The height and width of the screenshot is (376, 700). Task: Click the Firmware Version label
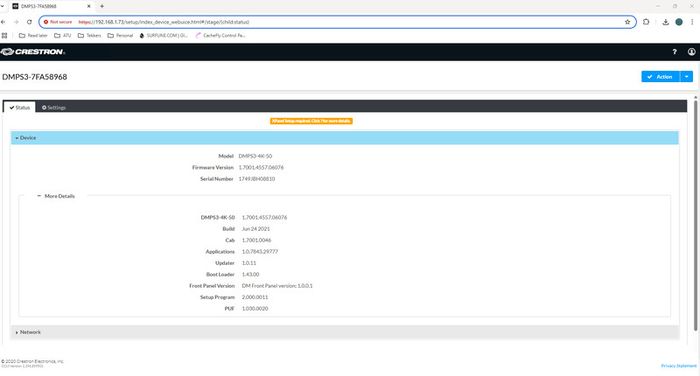tap(213, 167)
